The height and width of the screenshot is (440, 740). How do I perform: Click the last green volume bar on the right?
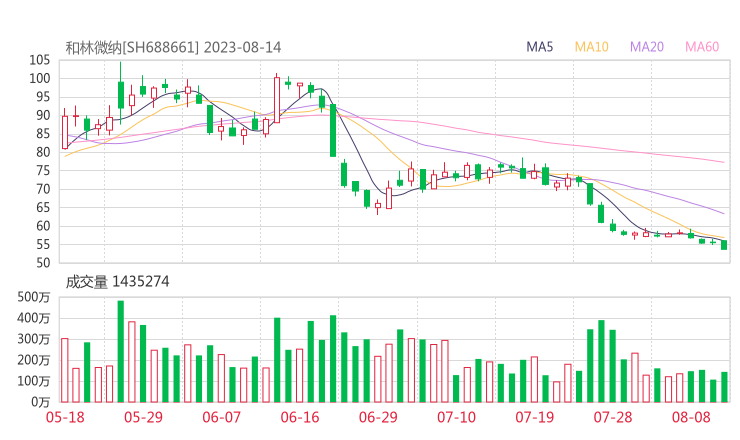click(724, 387)
